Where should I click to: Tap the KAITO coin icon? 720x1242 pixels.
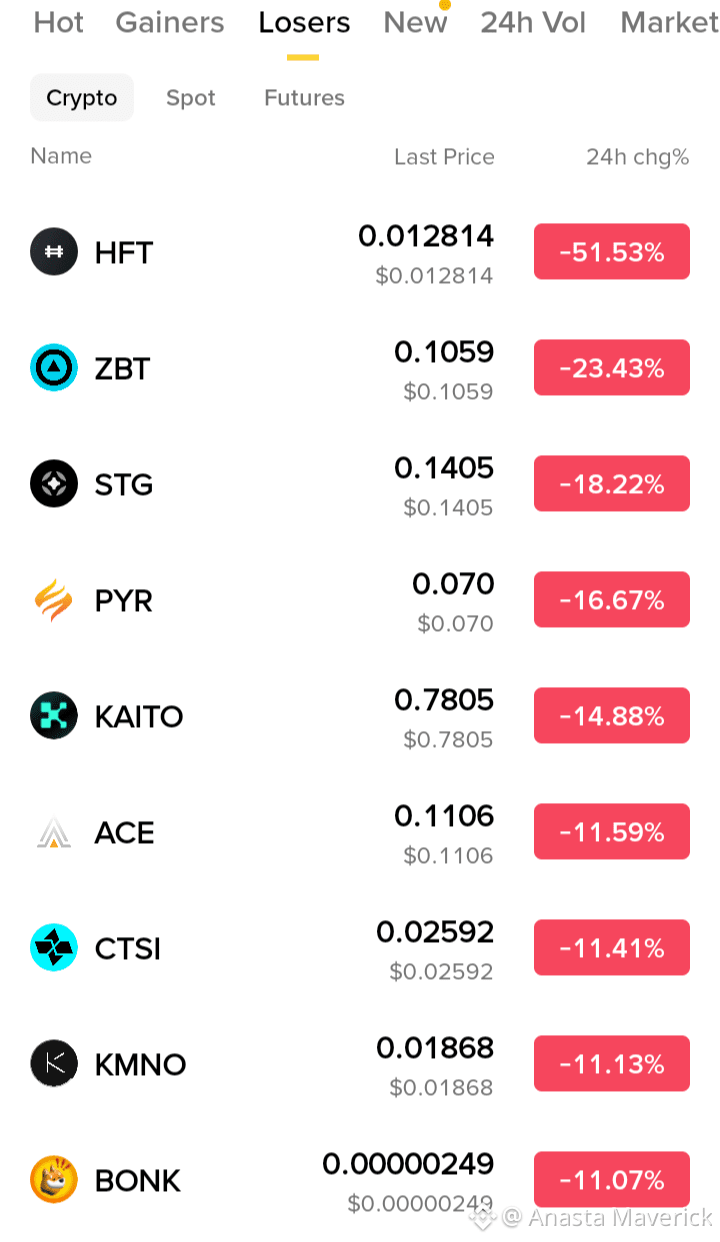[54, 716]
